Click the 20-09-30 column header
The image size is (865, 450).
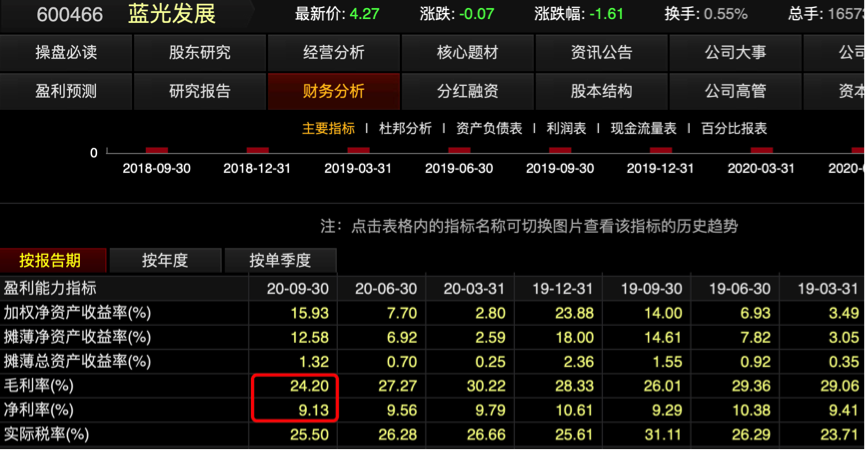click(x=297, y=288)
